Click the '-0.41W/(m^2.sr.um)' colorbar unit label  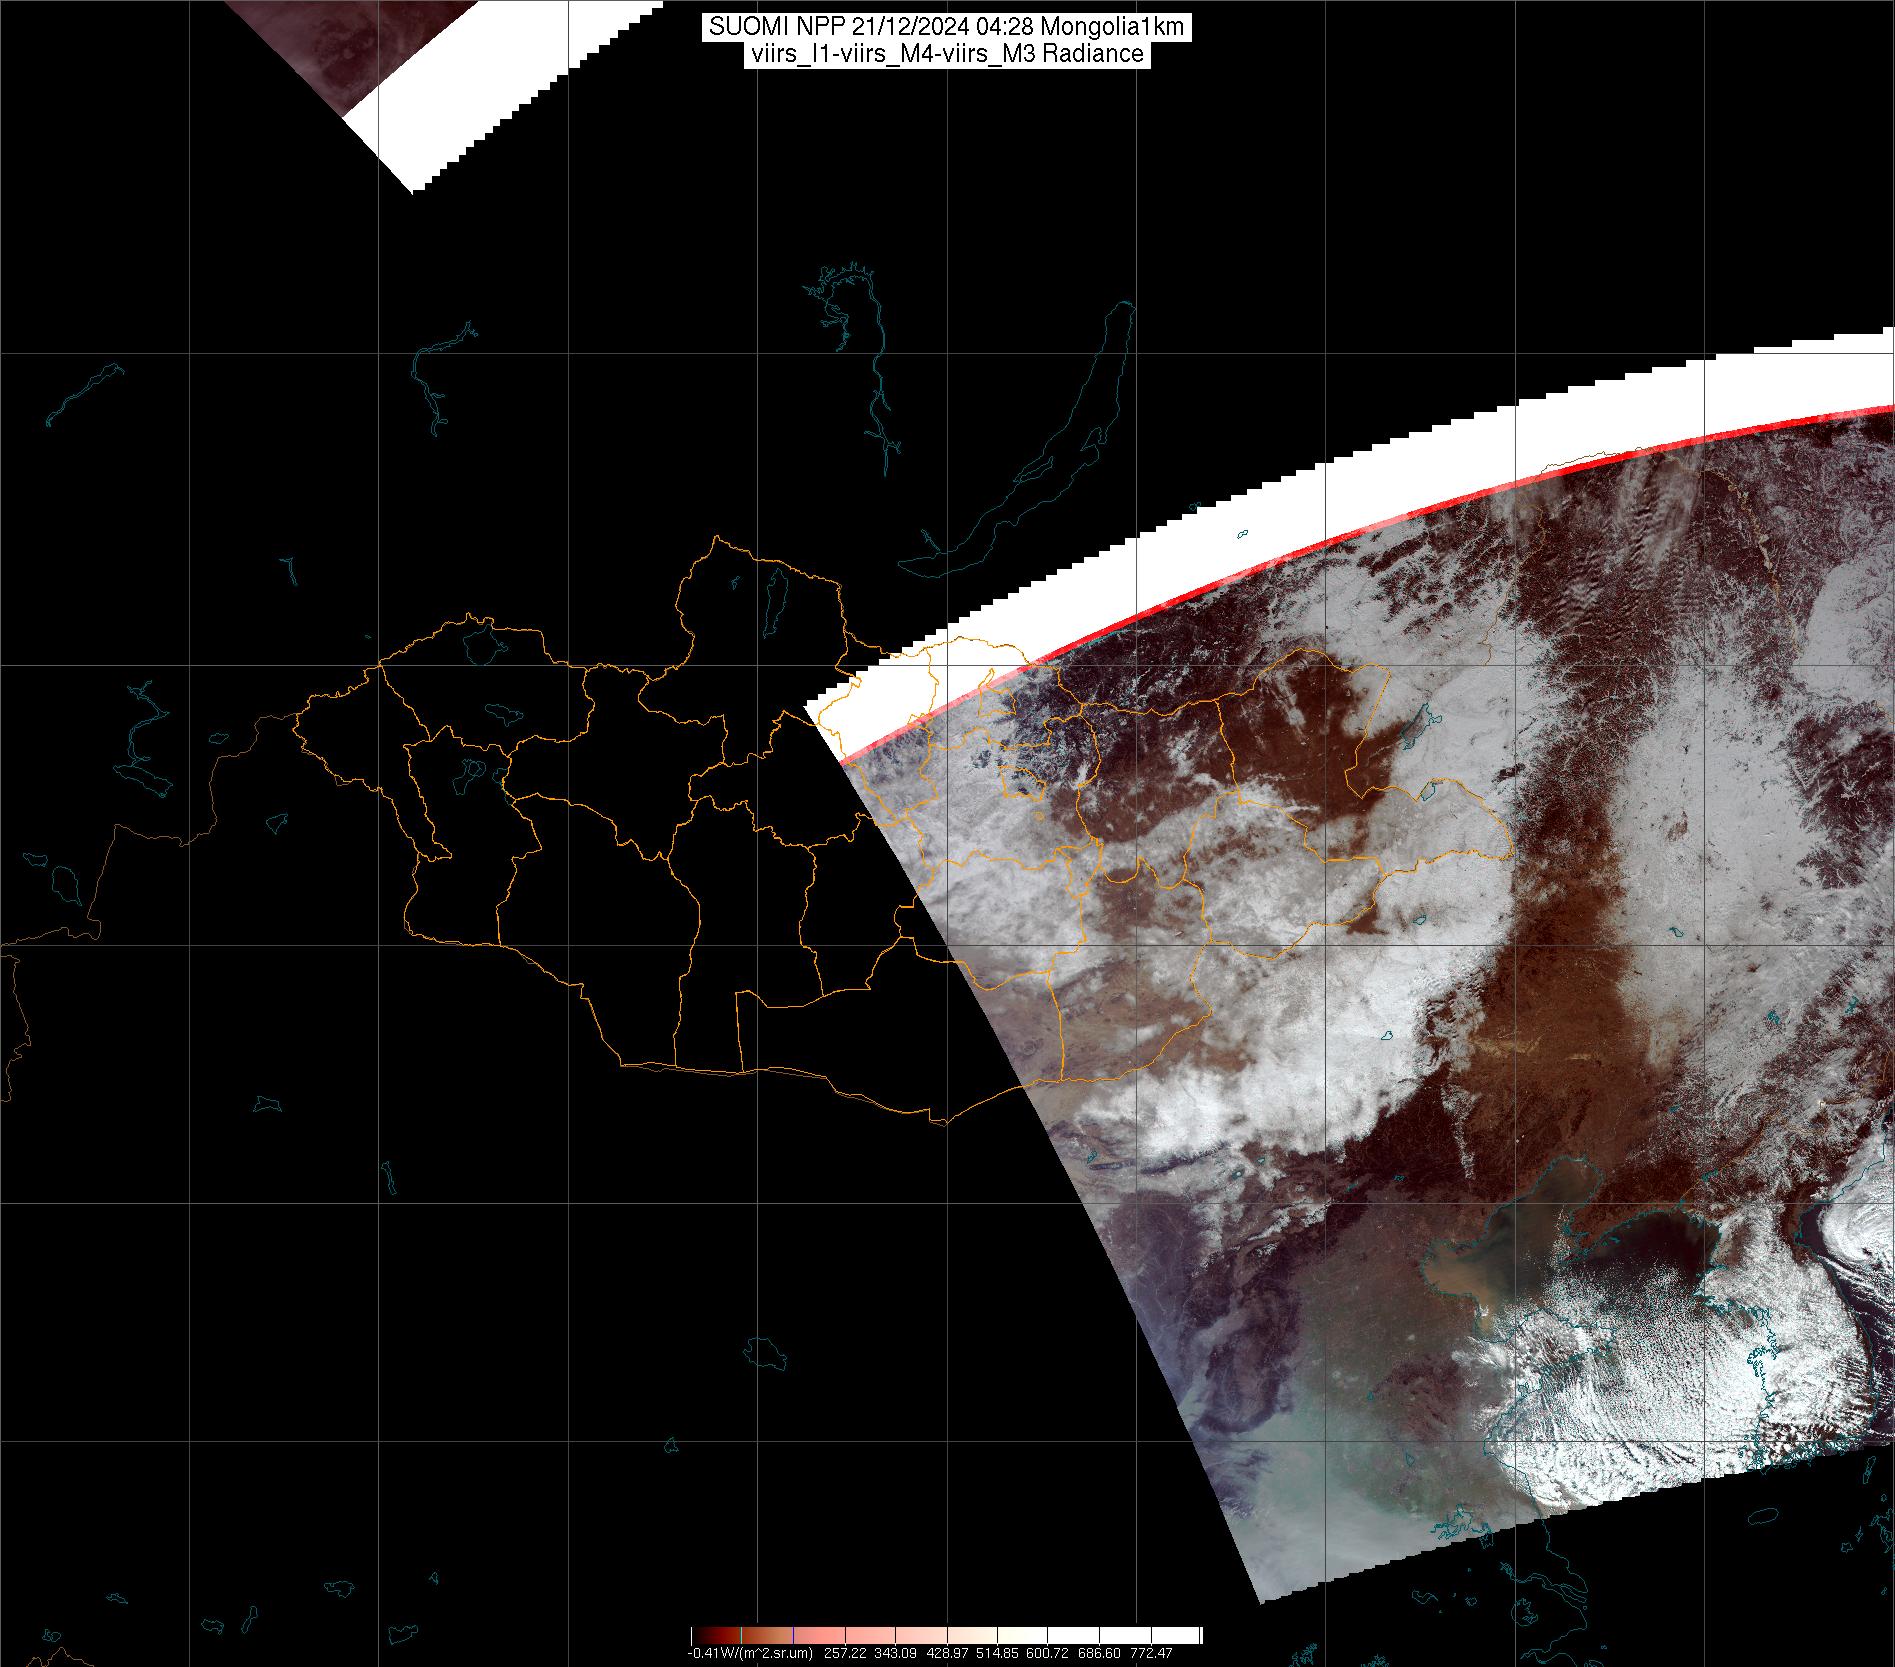click(x=750, y=1653)
